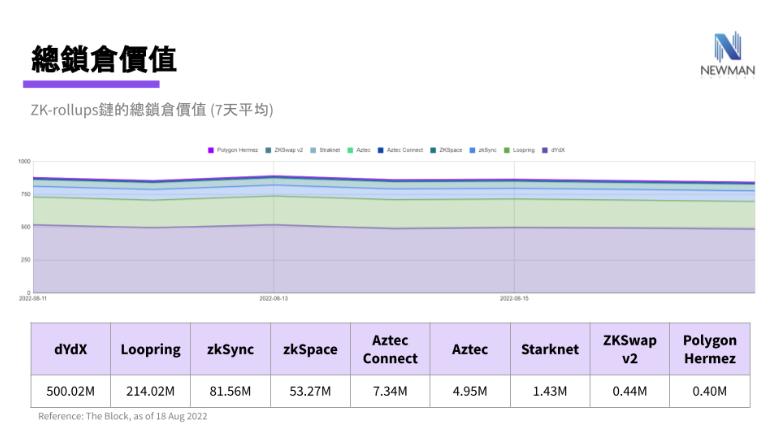
Task: Click the dYdX table header cell
Action: click(x=70, y=349)
